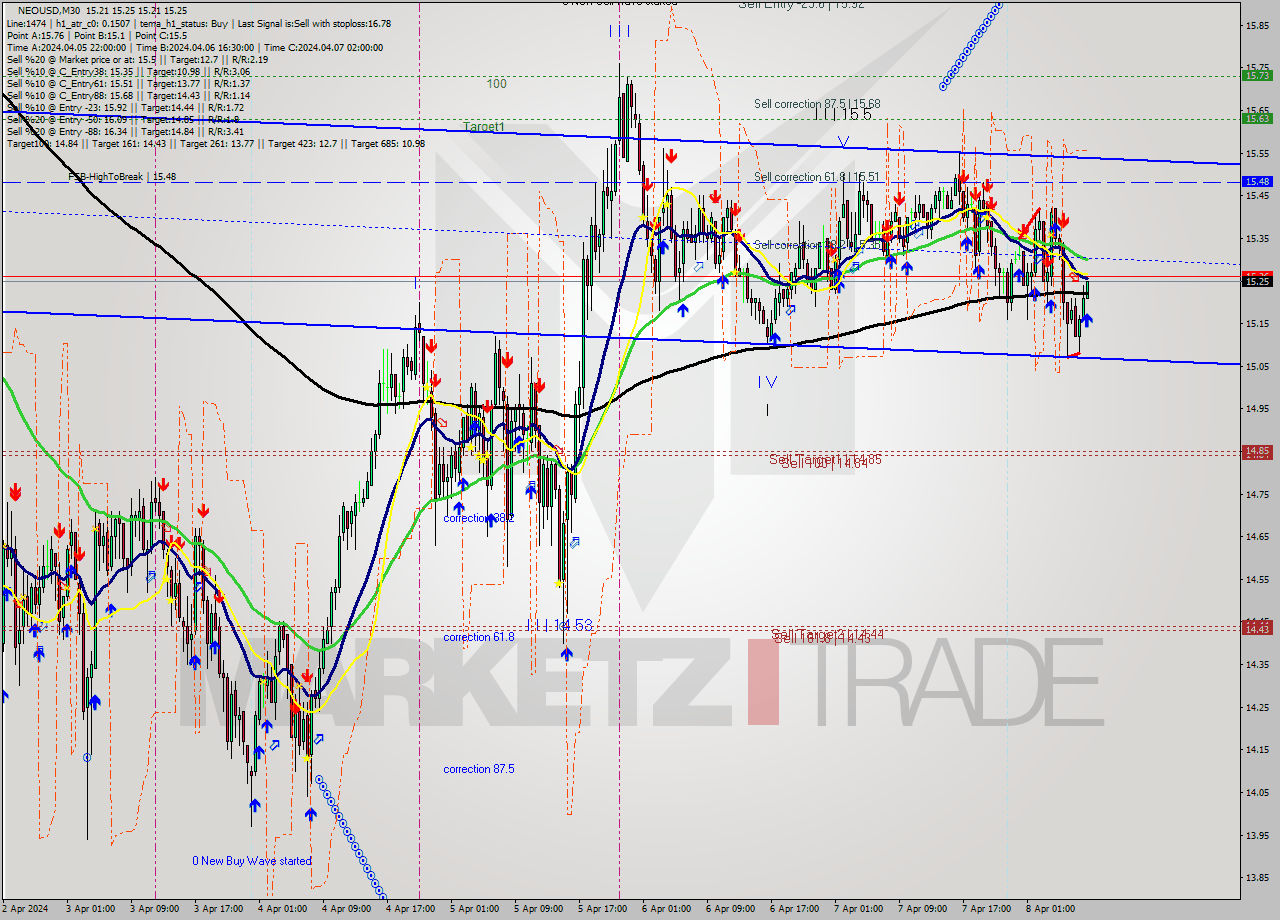Viewport: 1280px width, 920px height.
Task: Click the FSB-HighToBreak | 15.48 label
Action: pyautogui.click(x=122, y=177)
